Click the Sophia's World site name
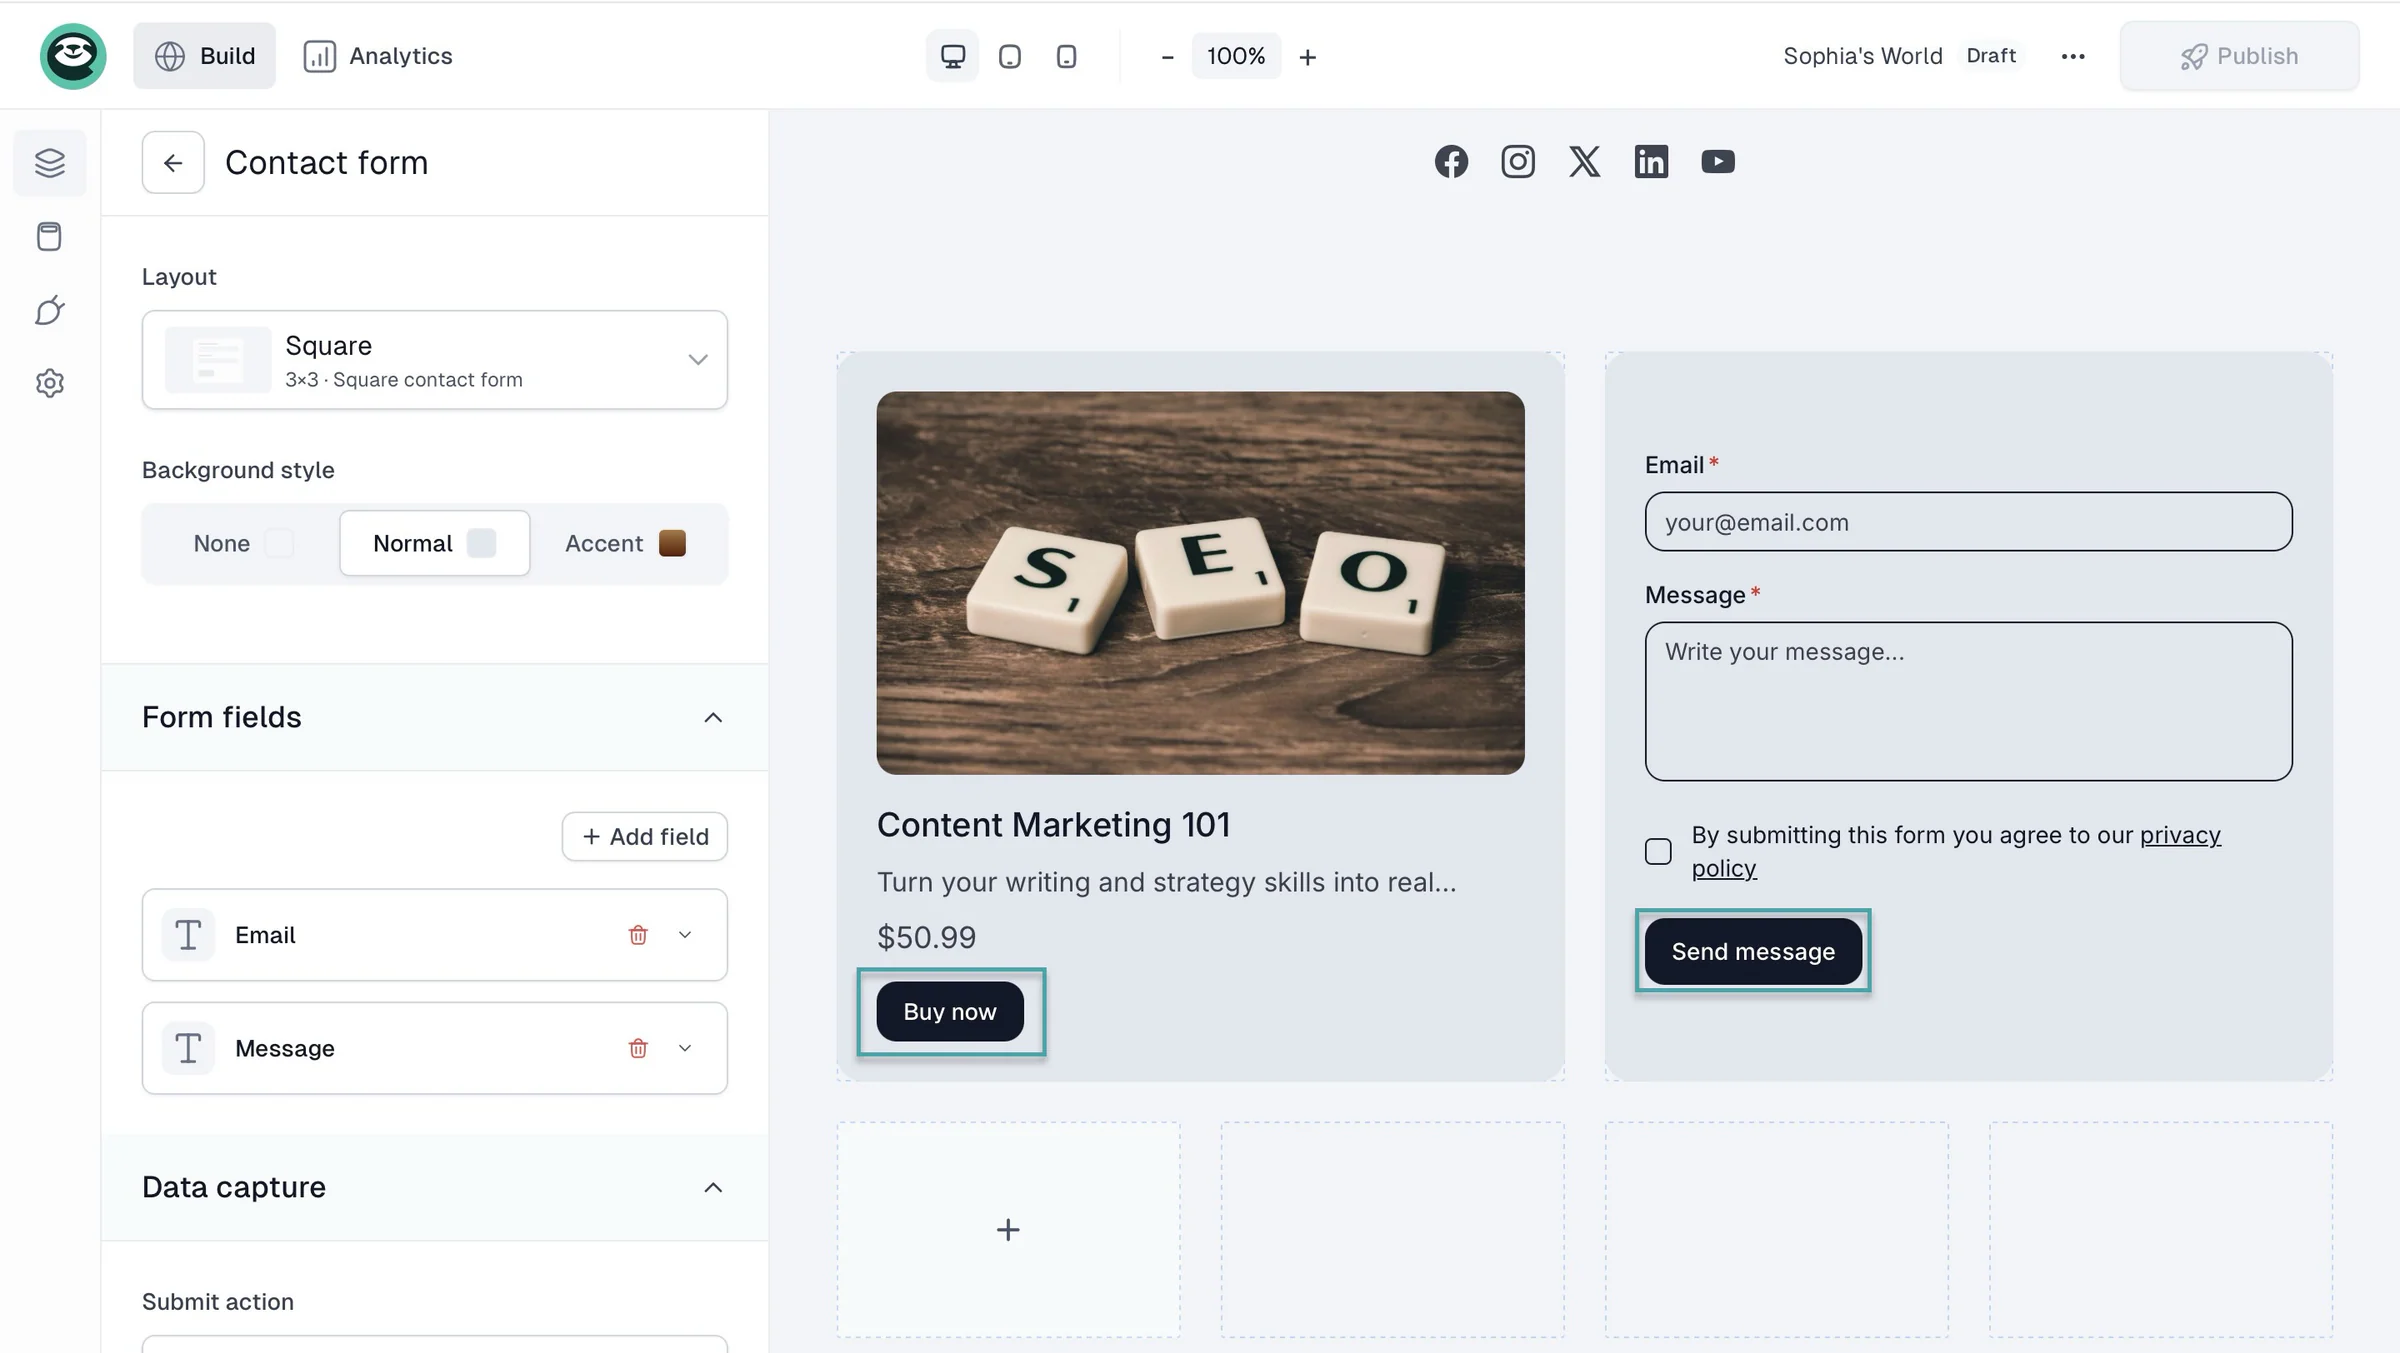Image resolution: width=2400 pixels, height=1353 pixels. (x=1863, y=56)
